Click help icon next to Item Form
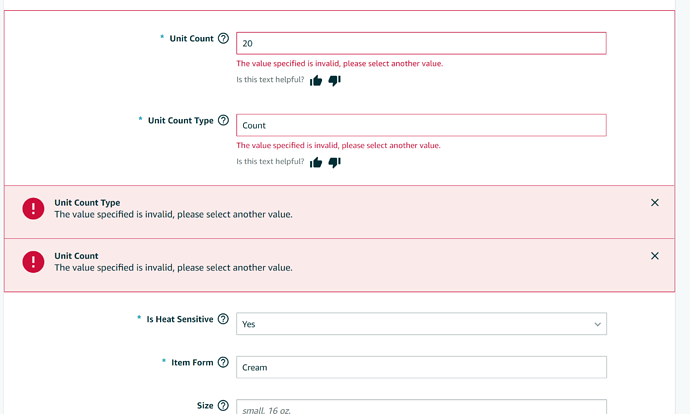Viewport: 690px width, 414px height. [223, 363]
